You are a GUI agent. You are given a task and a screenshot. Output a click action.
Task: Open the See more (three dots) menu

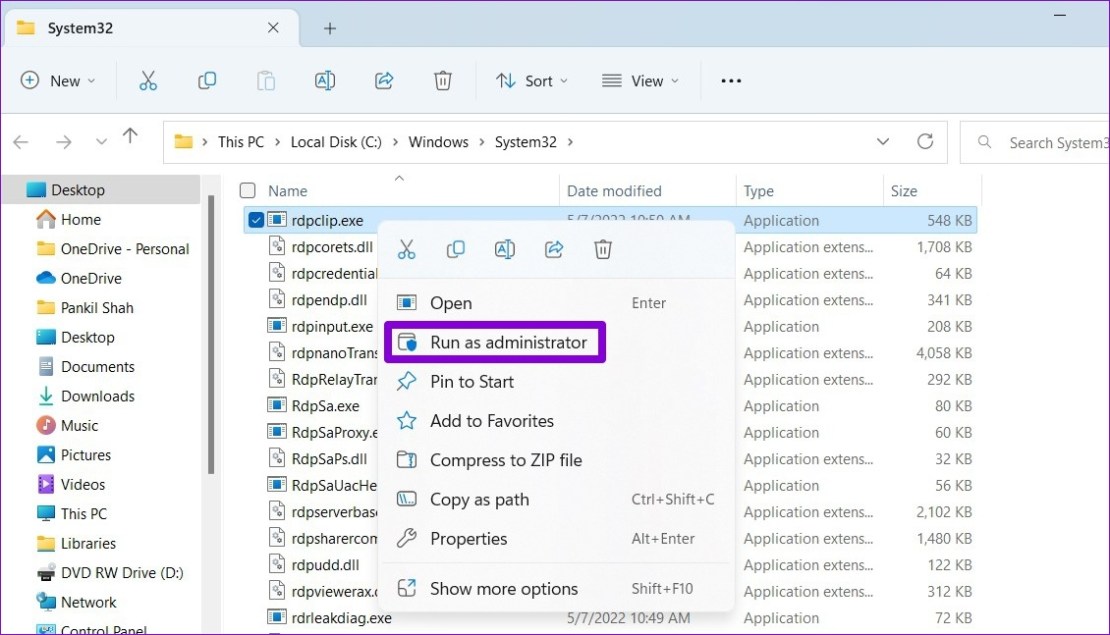[731, 81]
